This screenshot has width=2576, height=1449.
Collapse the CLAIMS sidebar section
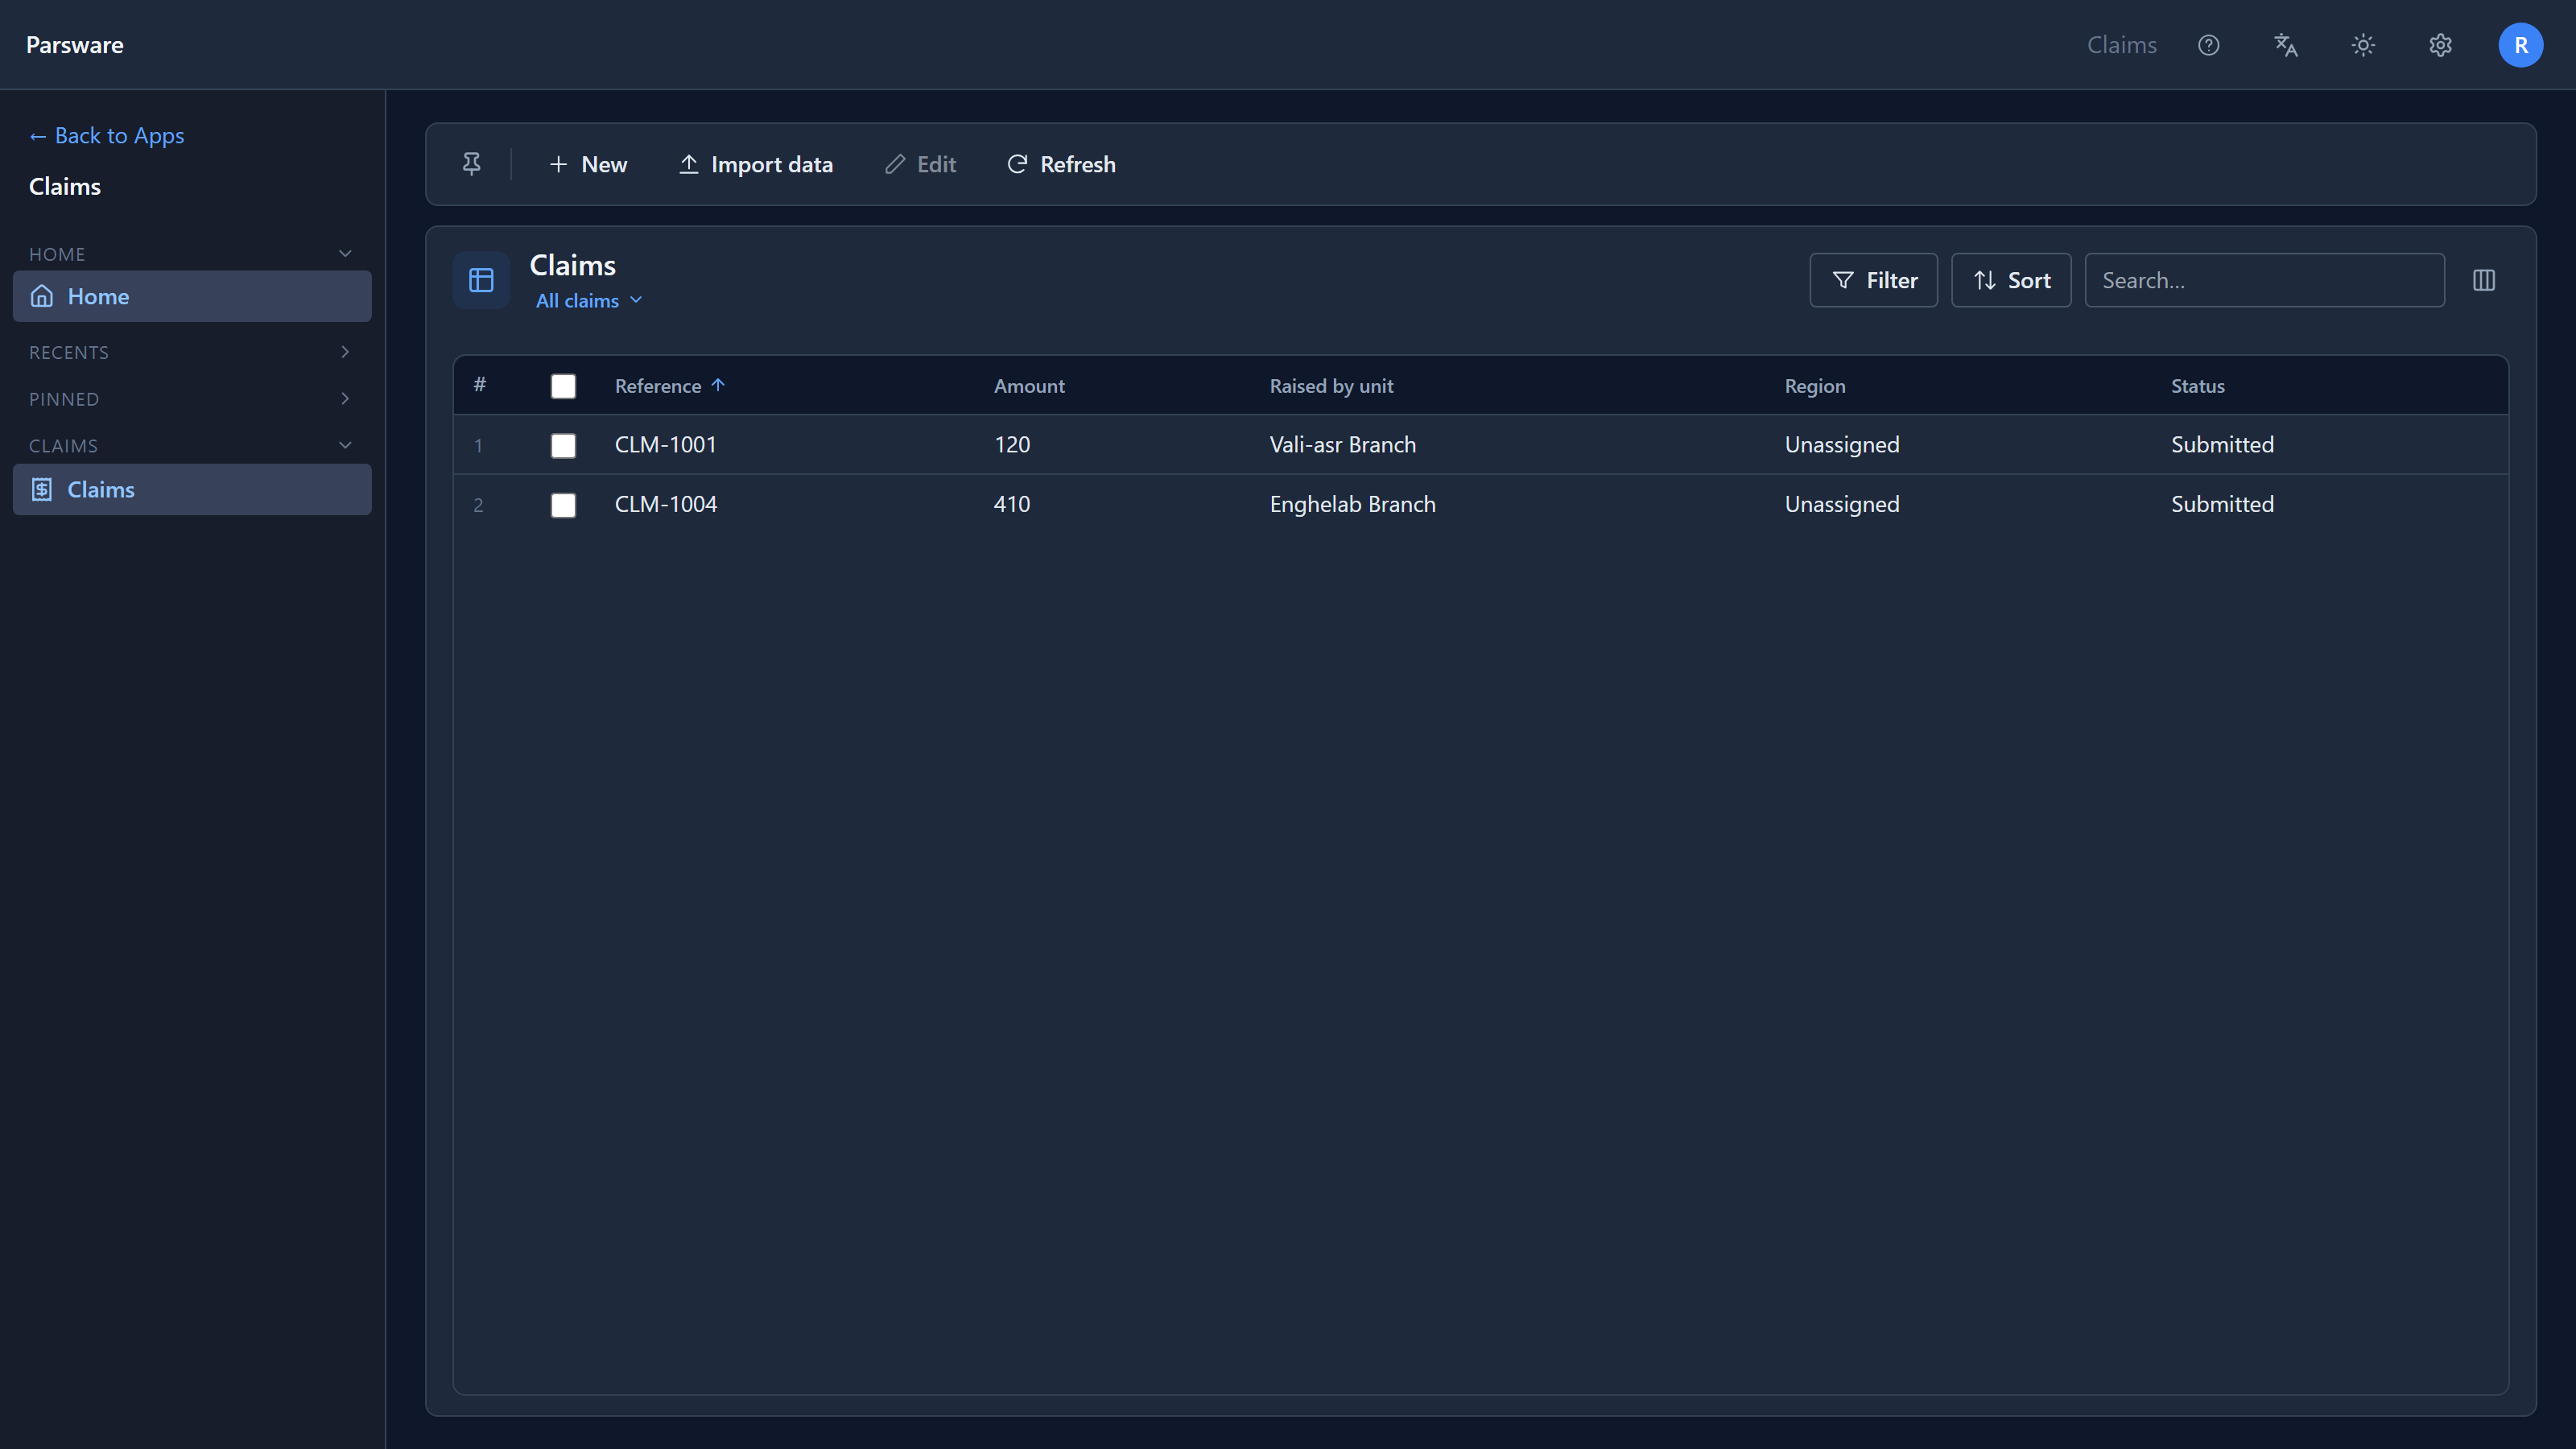pos(345,445)
